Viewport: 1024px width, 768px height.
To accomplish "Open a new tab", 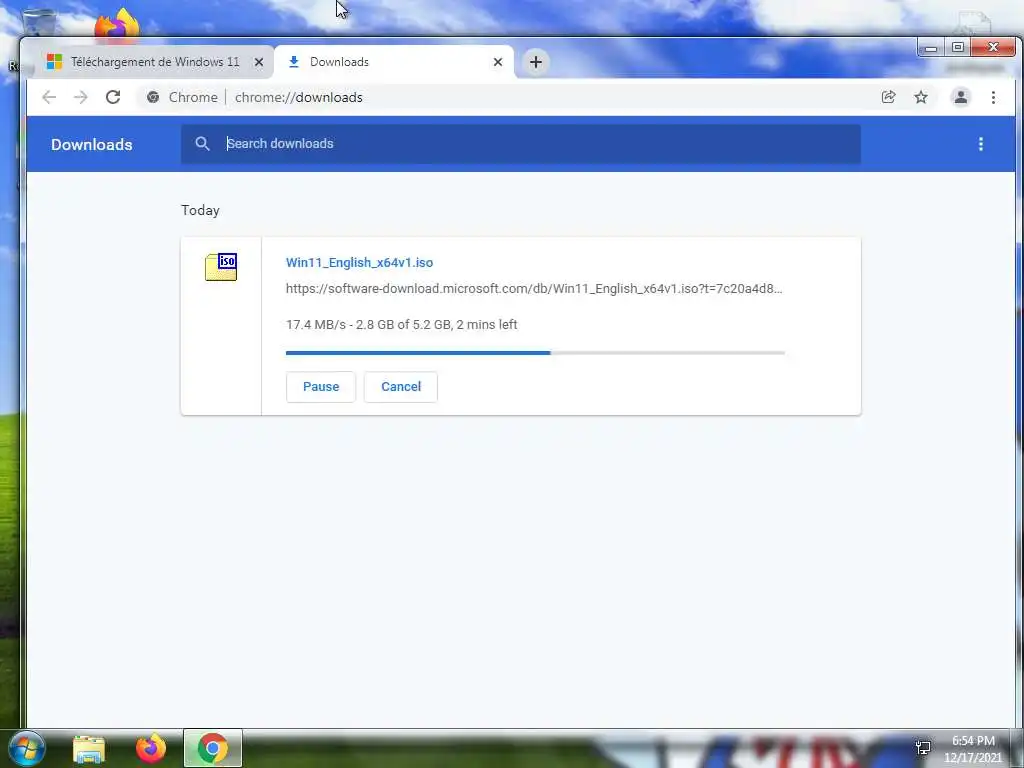I will [x=536, y=62].
